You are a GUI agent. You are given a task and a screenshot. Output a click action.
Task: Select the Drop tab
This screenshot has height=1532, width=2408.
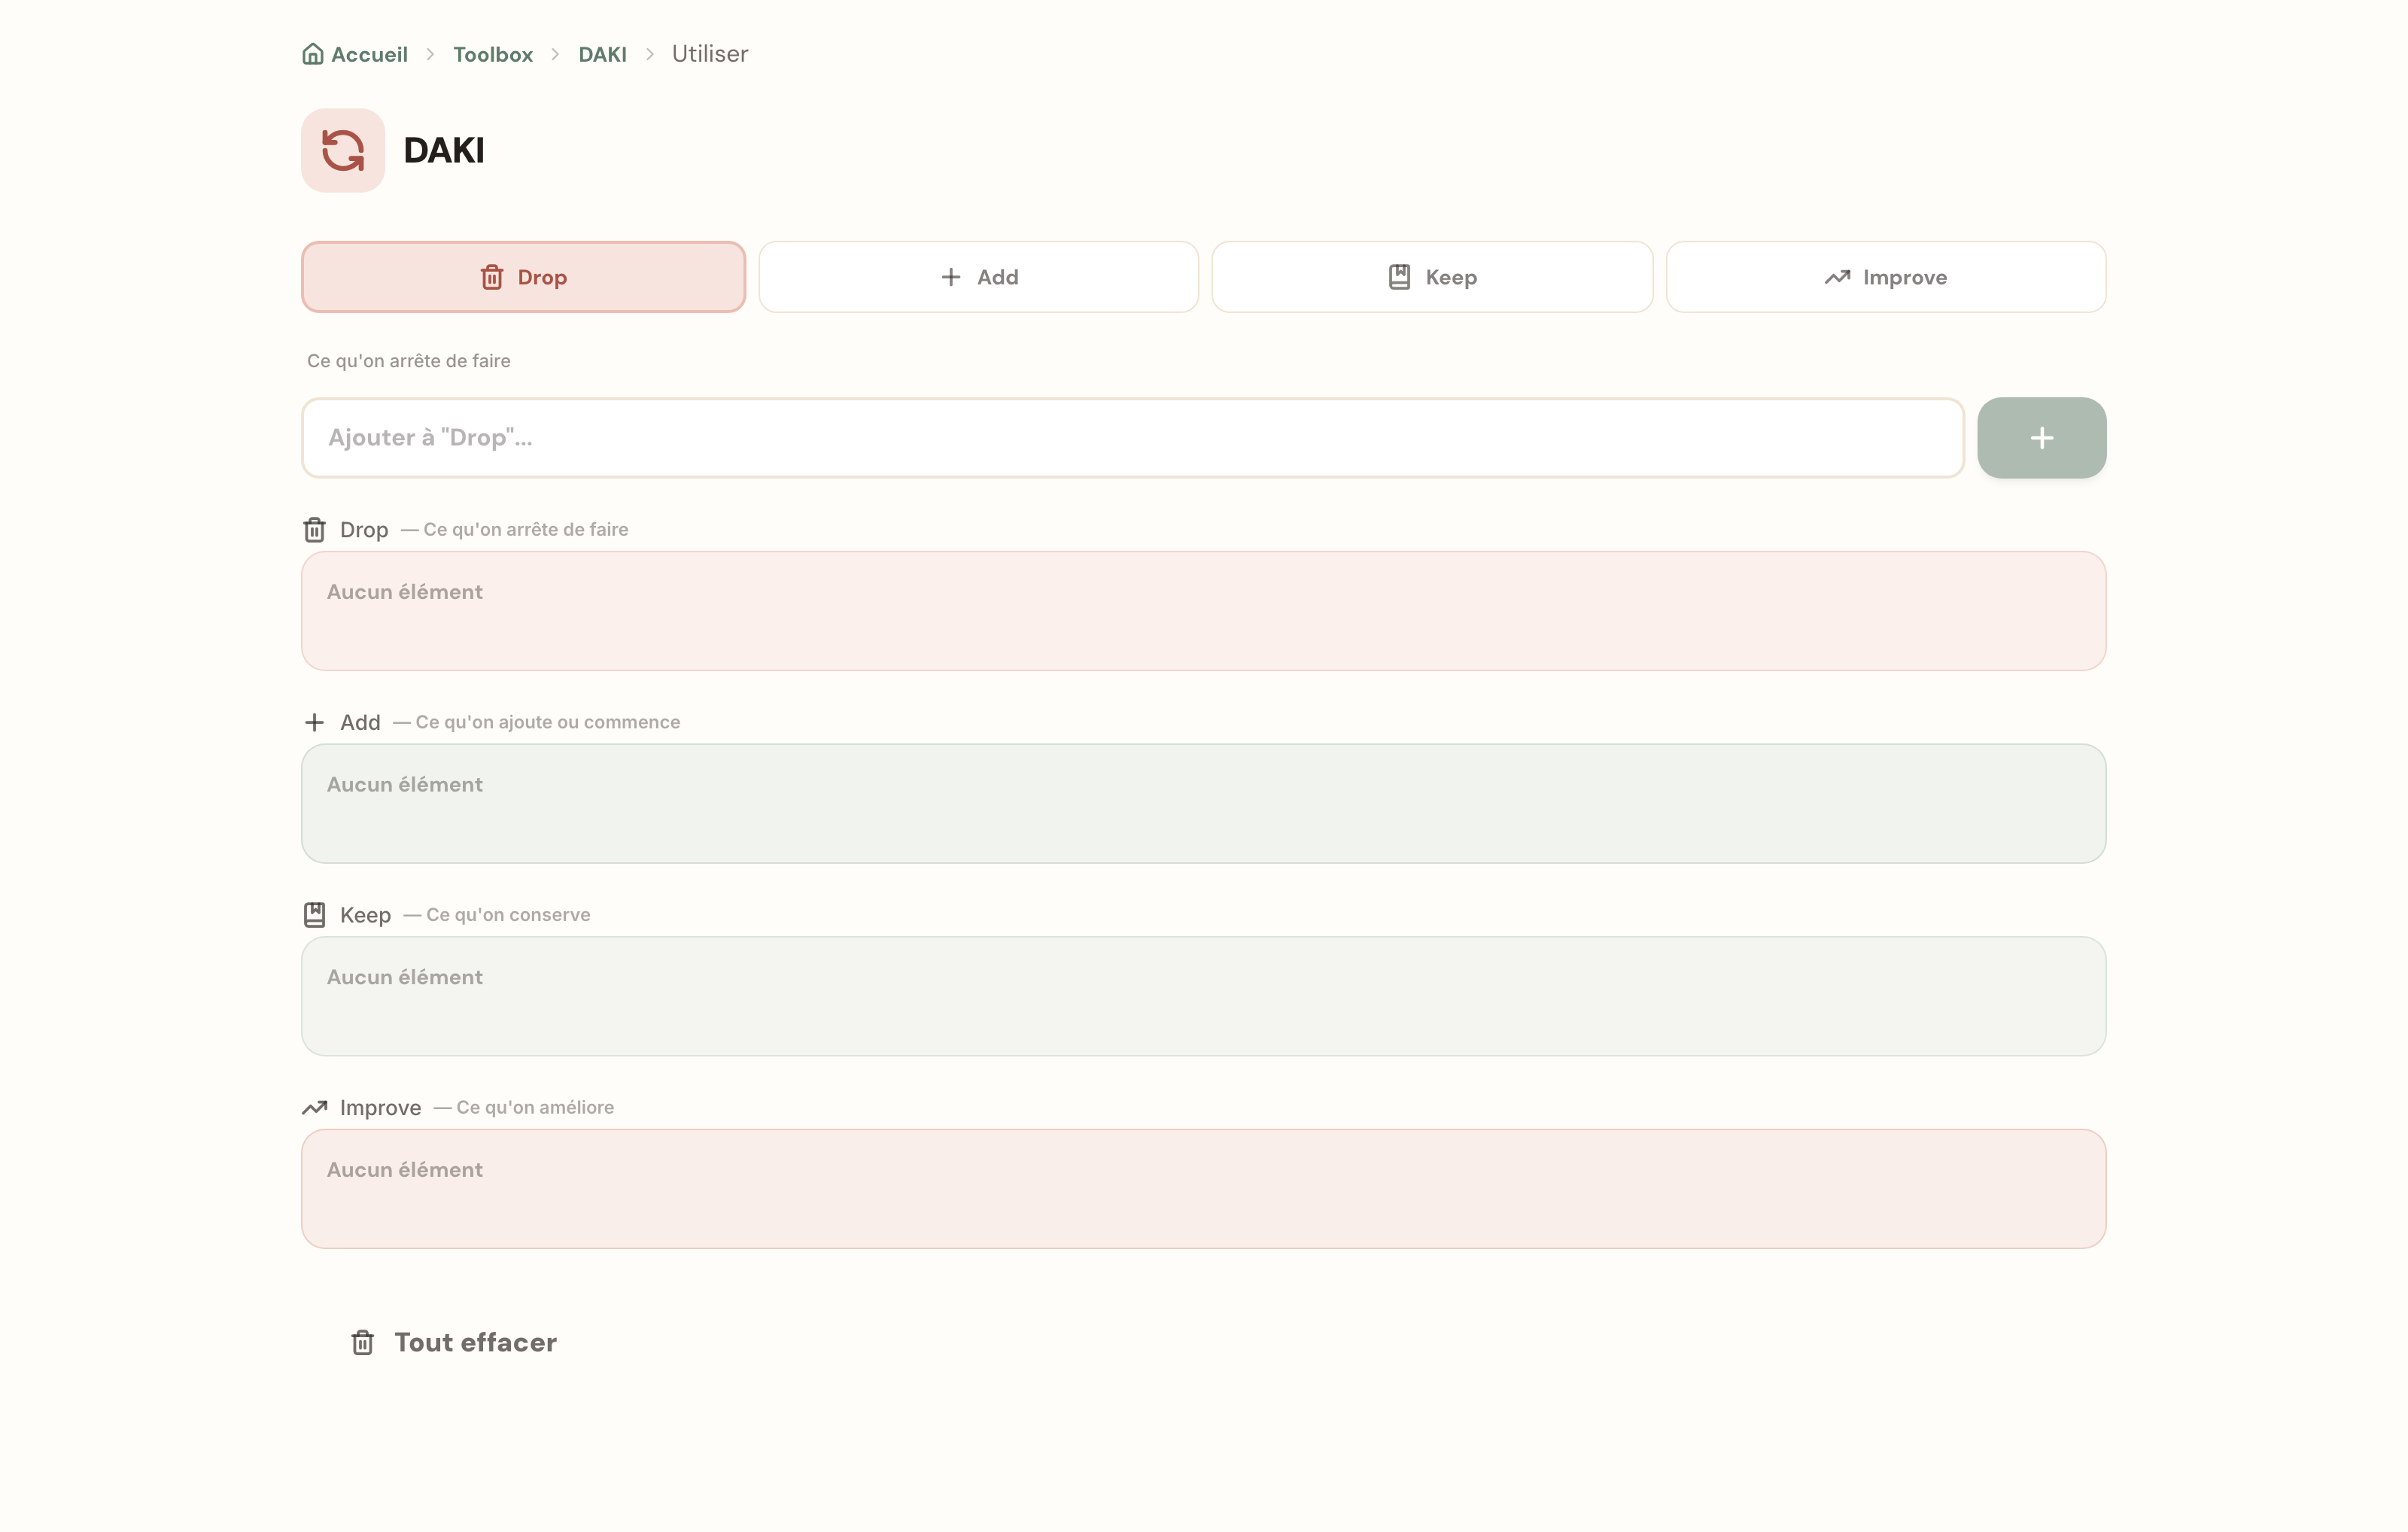(524, 277)
